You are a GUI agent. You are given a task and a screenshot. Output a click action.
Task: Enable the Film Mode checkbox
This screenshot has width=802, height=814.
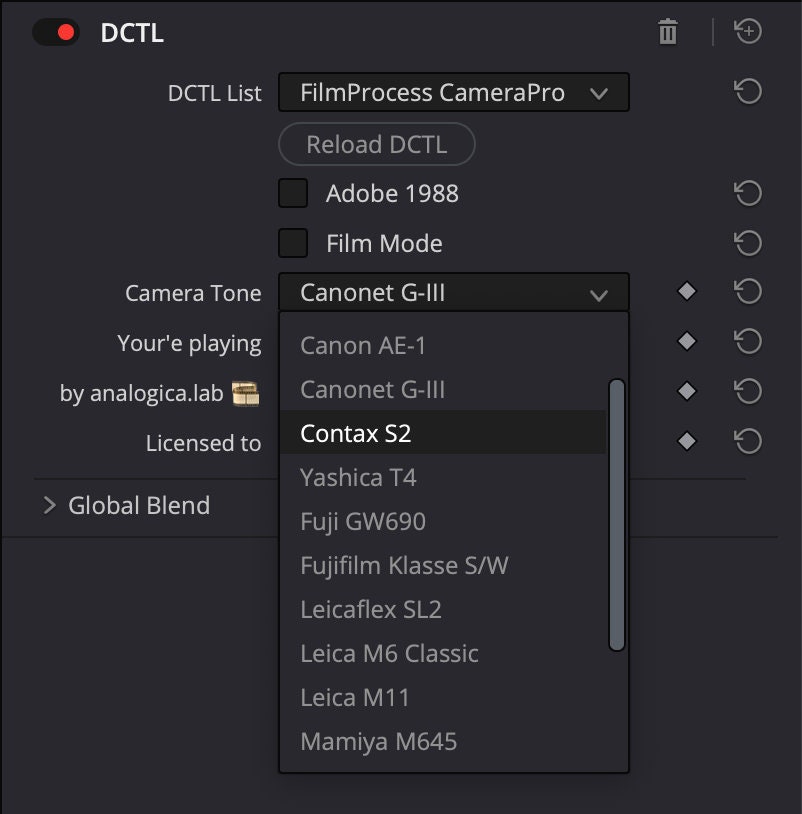click(293, 243)
